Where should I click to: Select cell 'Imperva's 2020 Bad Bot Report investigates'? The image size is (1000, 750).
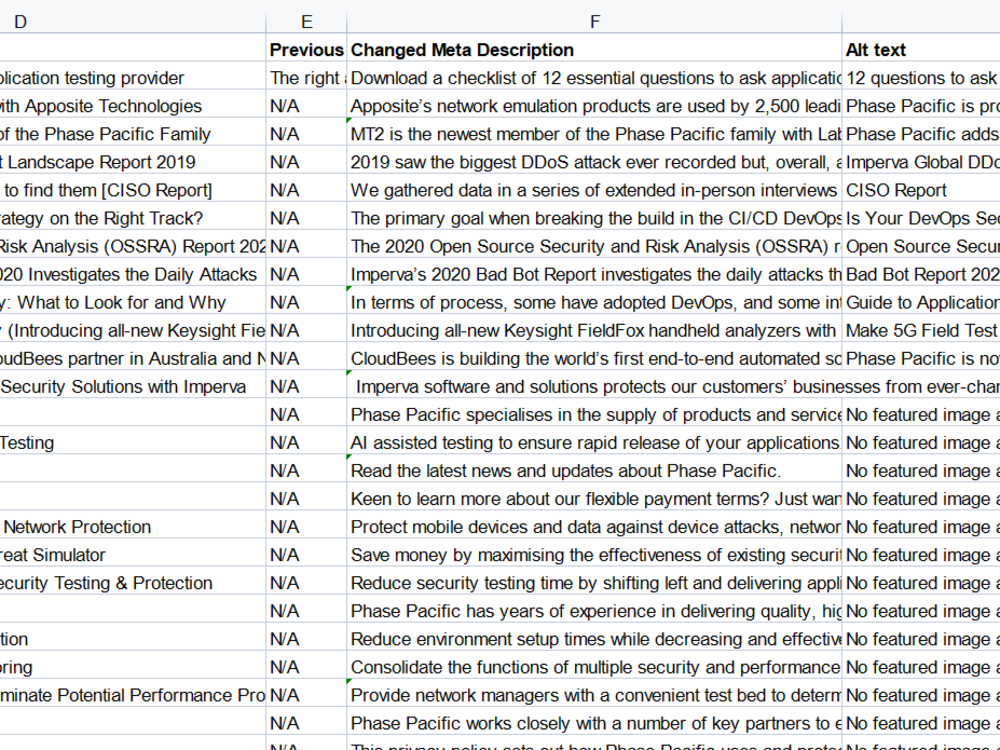tap(594, 274)
